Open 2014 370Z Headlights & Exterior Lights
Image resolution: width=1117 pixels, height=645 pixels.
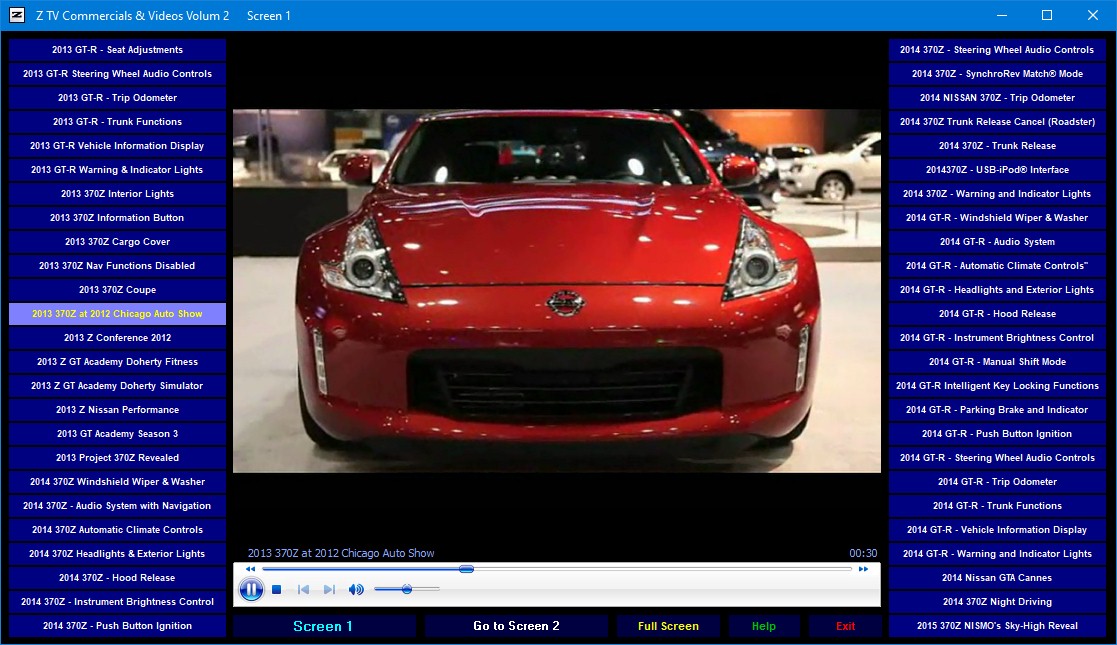118,554
